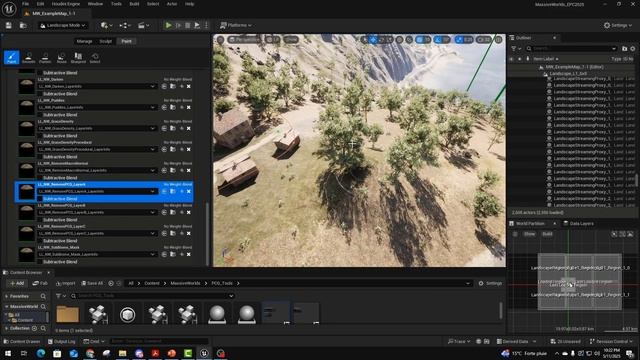Click Save All in Content Browser
Viewport: 640px width, 360px height.
92,283
